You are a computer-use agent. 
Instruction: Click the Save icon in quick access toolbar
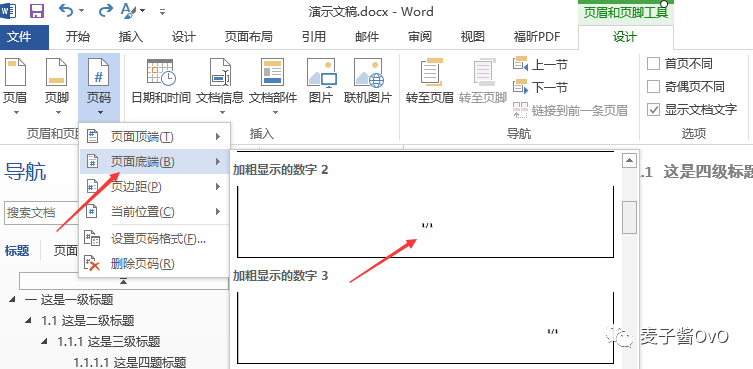click(37, 11)
